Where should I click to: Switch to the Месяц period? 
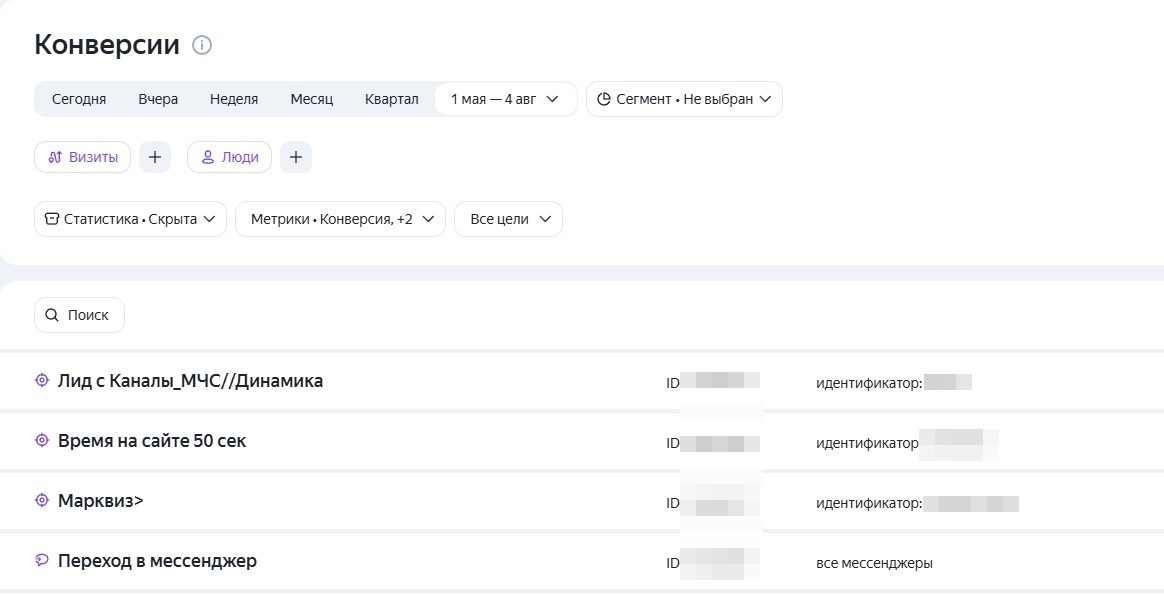pos(312,99)
